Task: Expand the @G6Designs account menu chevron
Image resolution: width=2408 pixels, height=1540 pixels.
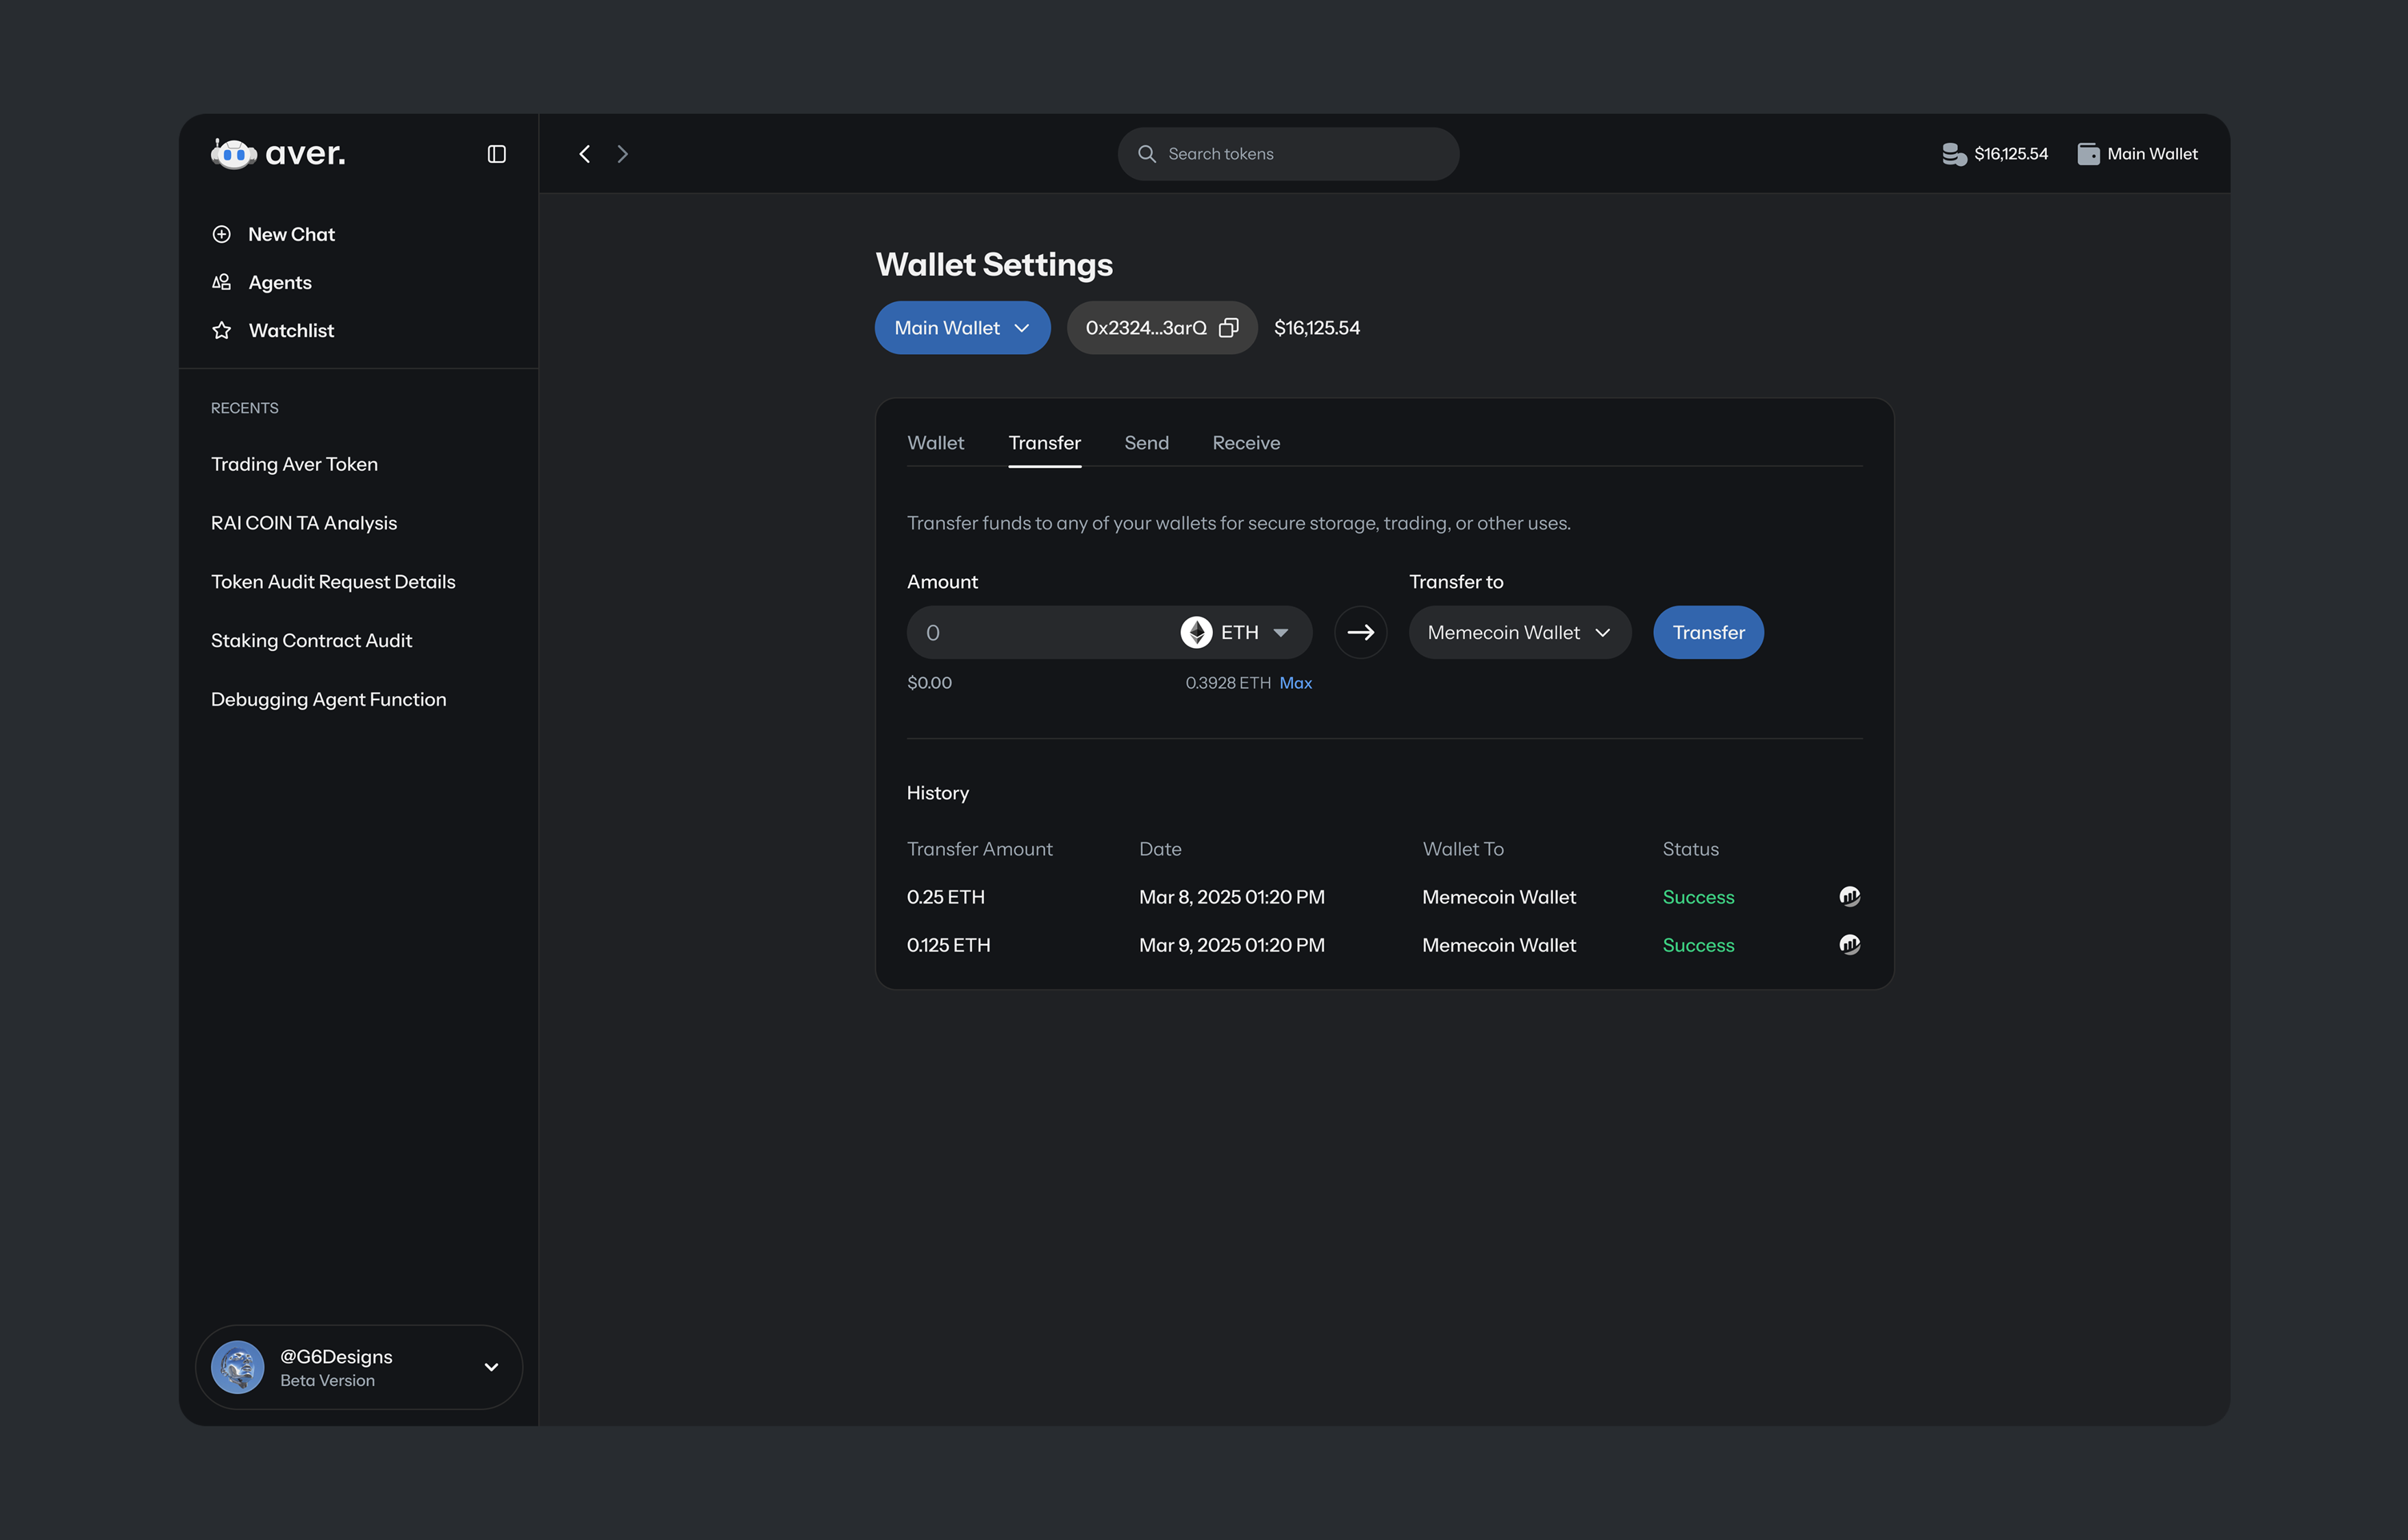Action: click(x=491, y=1366)
